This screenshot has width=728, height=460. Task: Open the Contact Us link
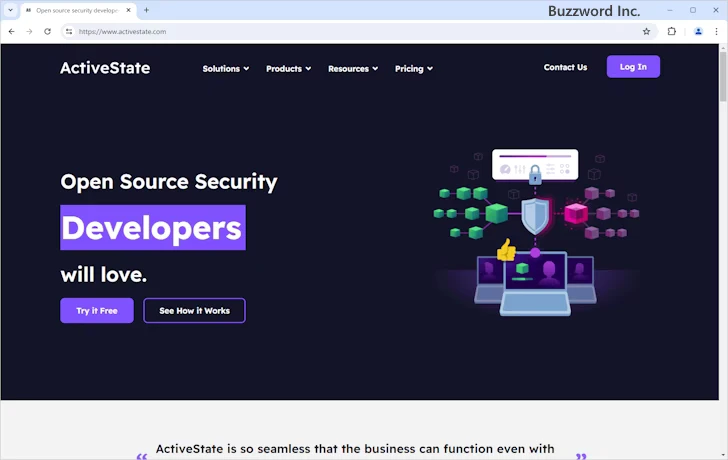[x=565, y=67]
